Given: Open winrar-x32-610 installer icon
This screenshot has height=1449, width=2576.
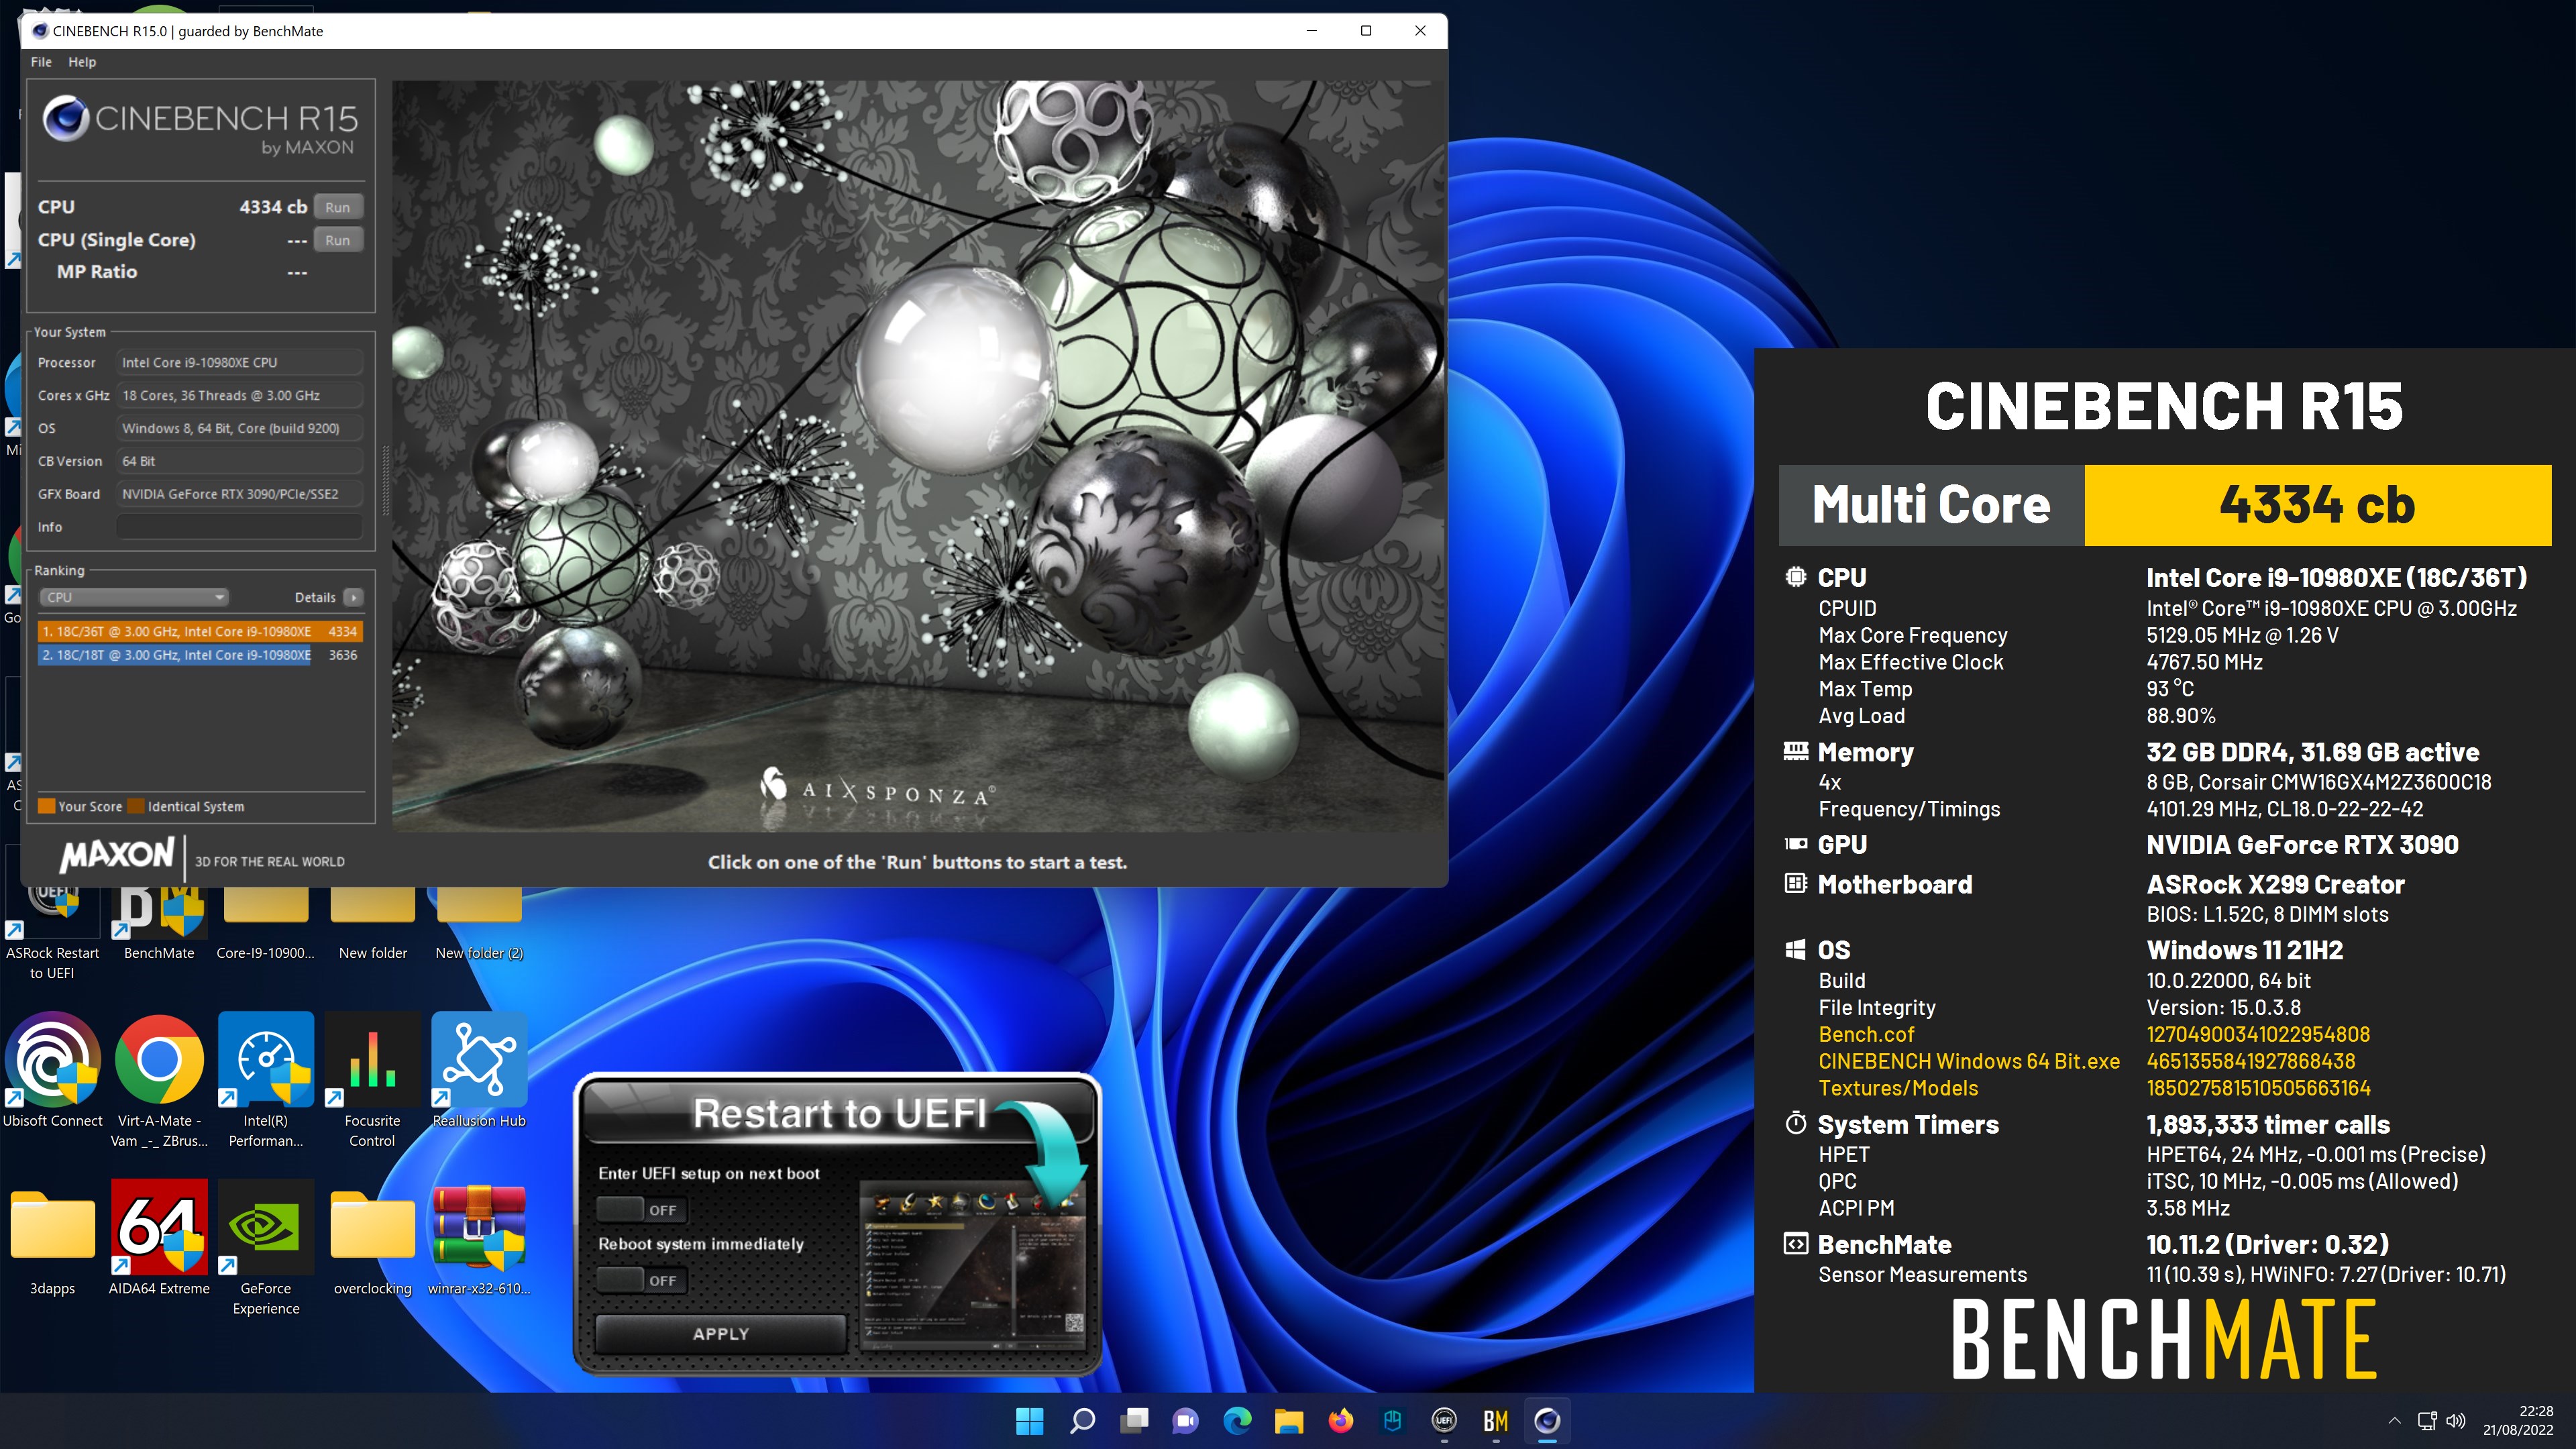Looking at the screenshot, I should pyautogui.click(x=479, y=1238).
